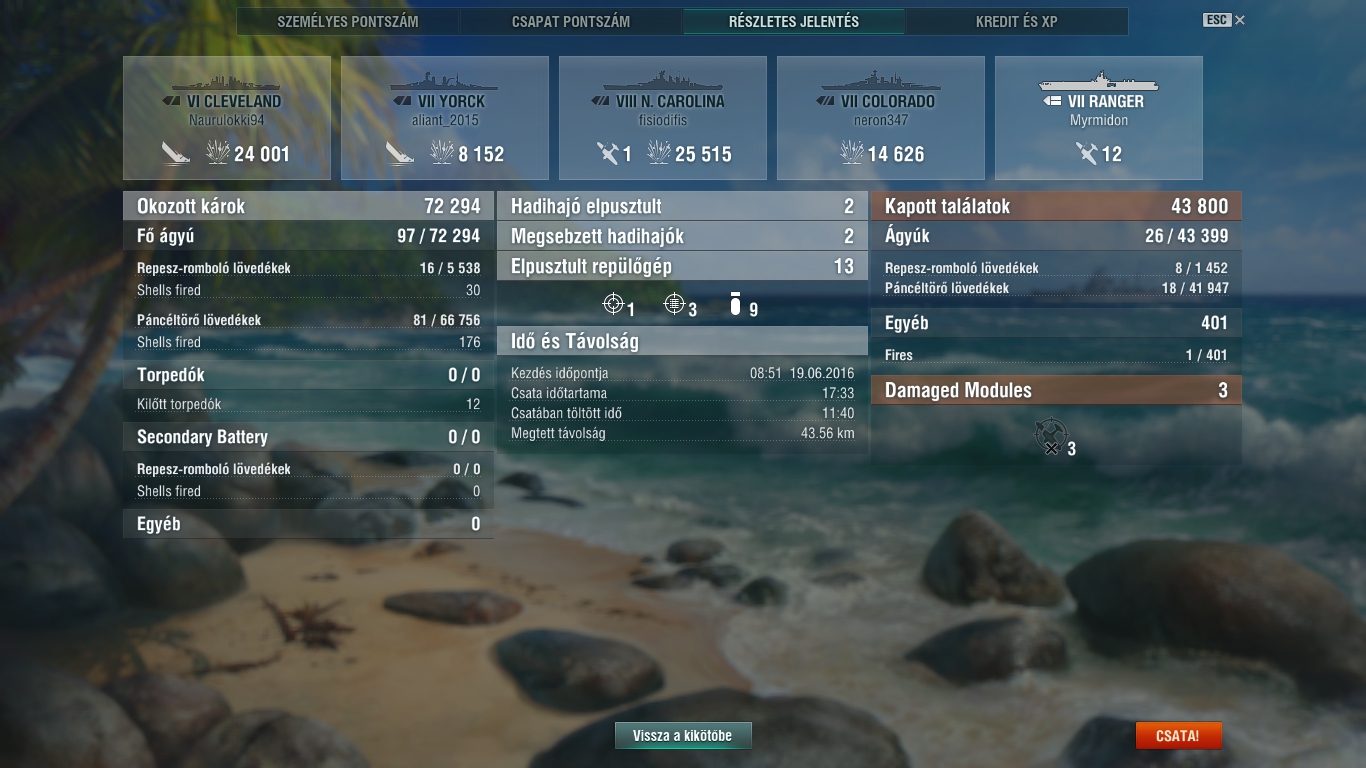Screen dimensions: 1366x768
Task: Open the Személyes Pontszám tab
Action: click(348, 21)
